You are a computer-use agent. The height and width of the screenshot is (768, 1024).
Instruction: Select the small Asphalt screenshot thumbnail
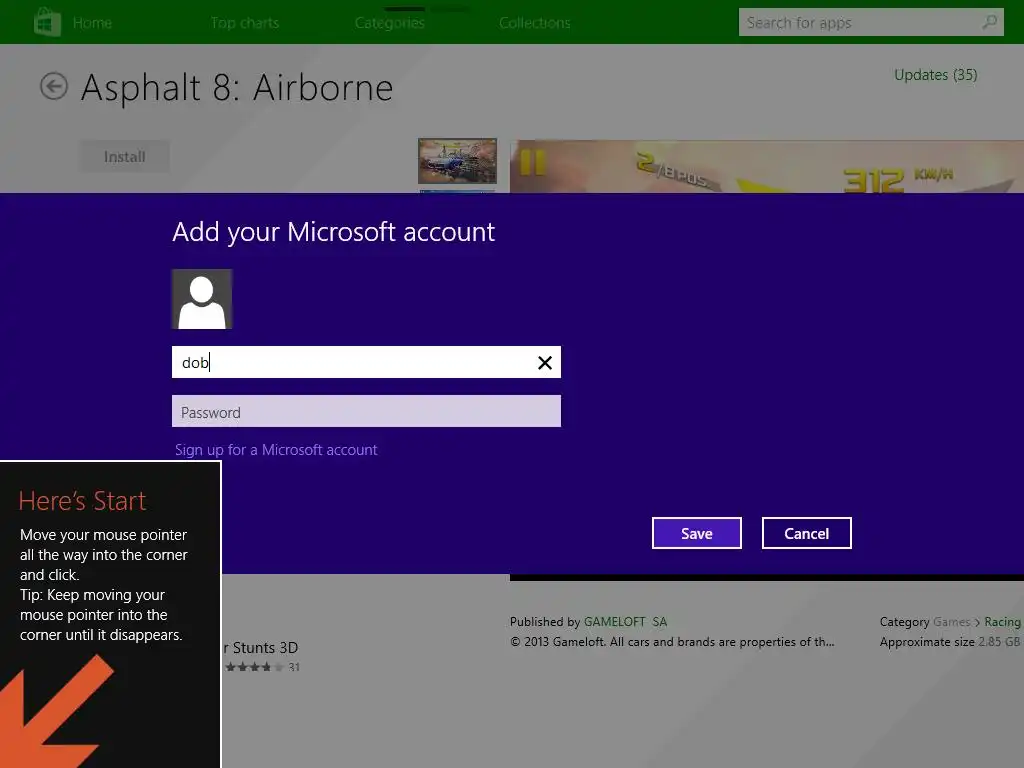point(457,161)
